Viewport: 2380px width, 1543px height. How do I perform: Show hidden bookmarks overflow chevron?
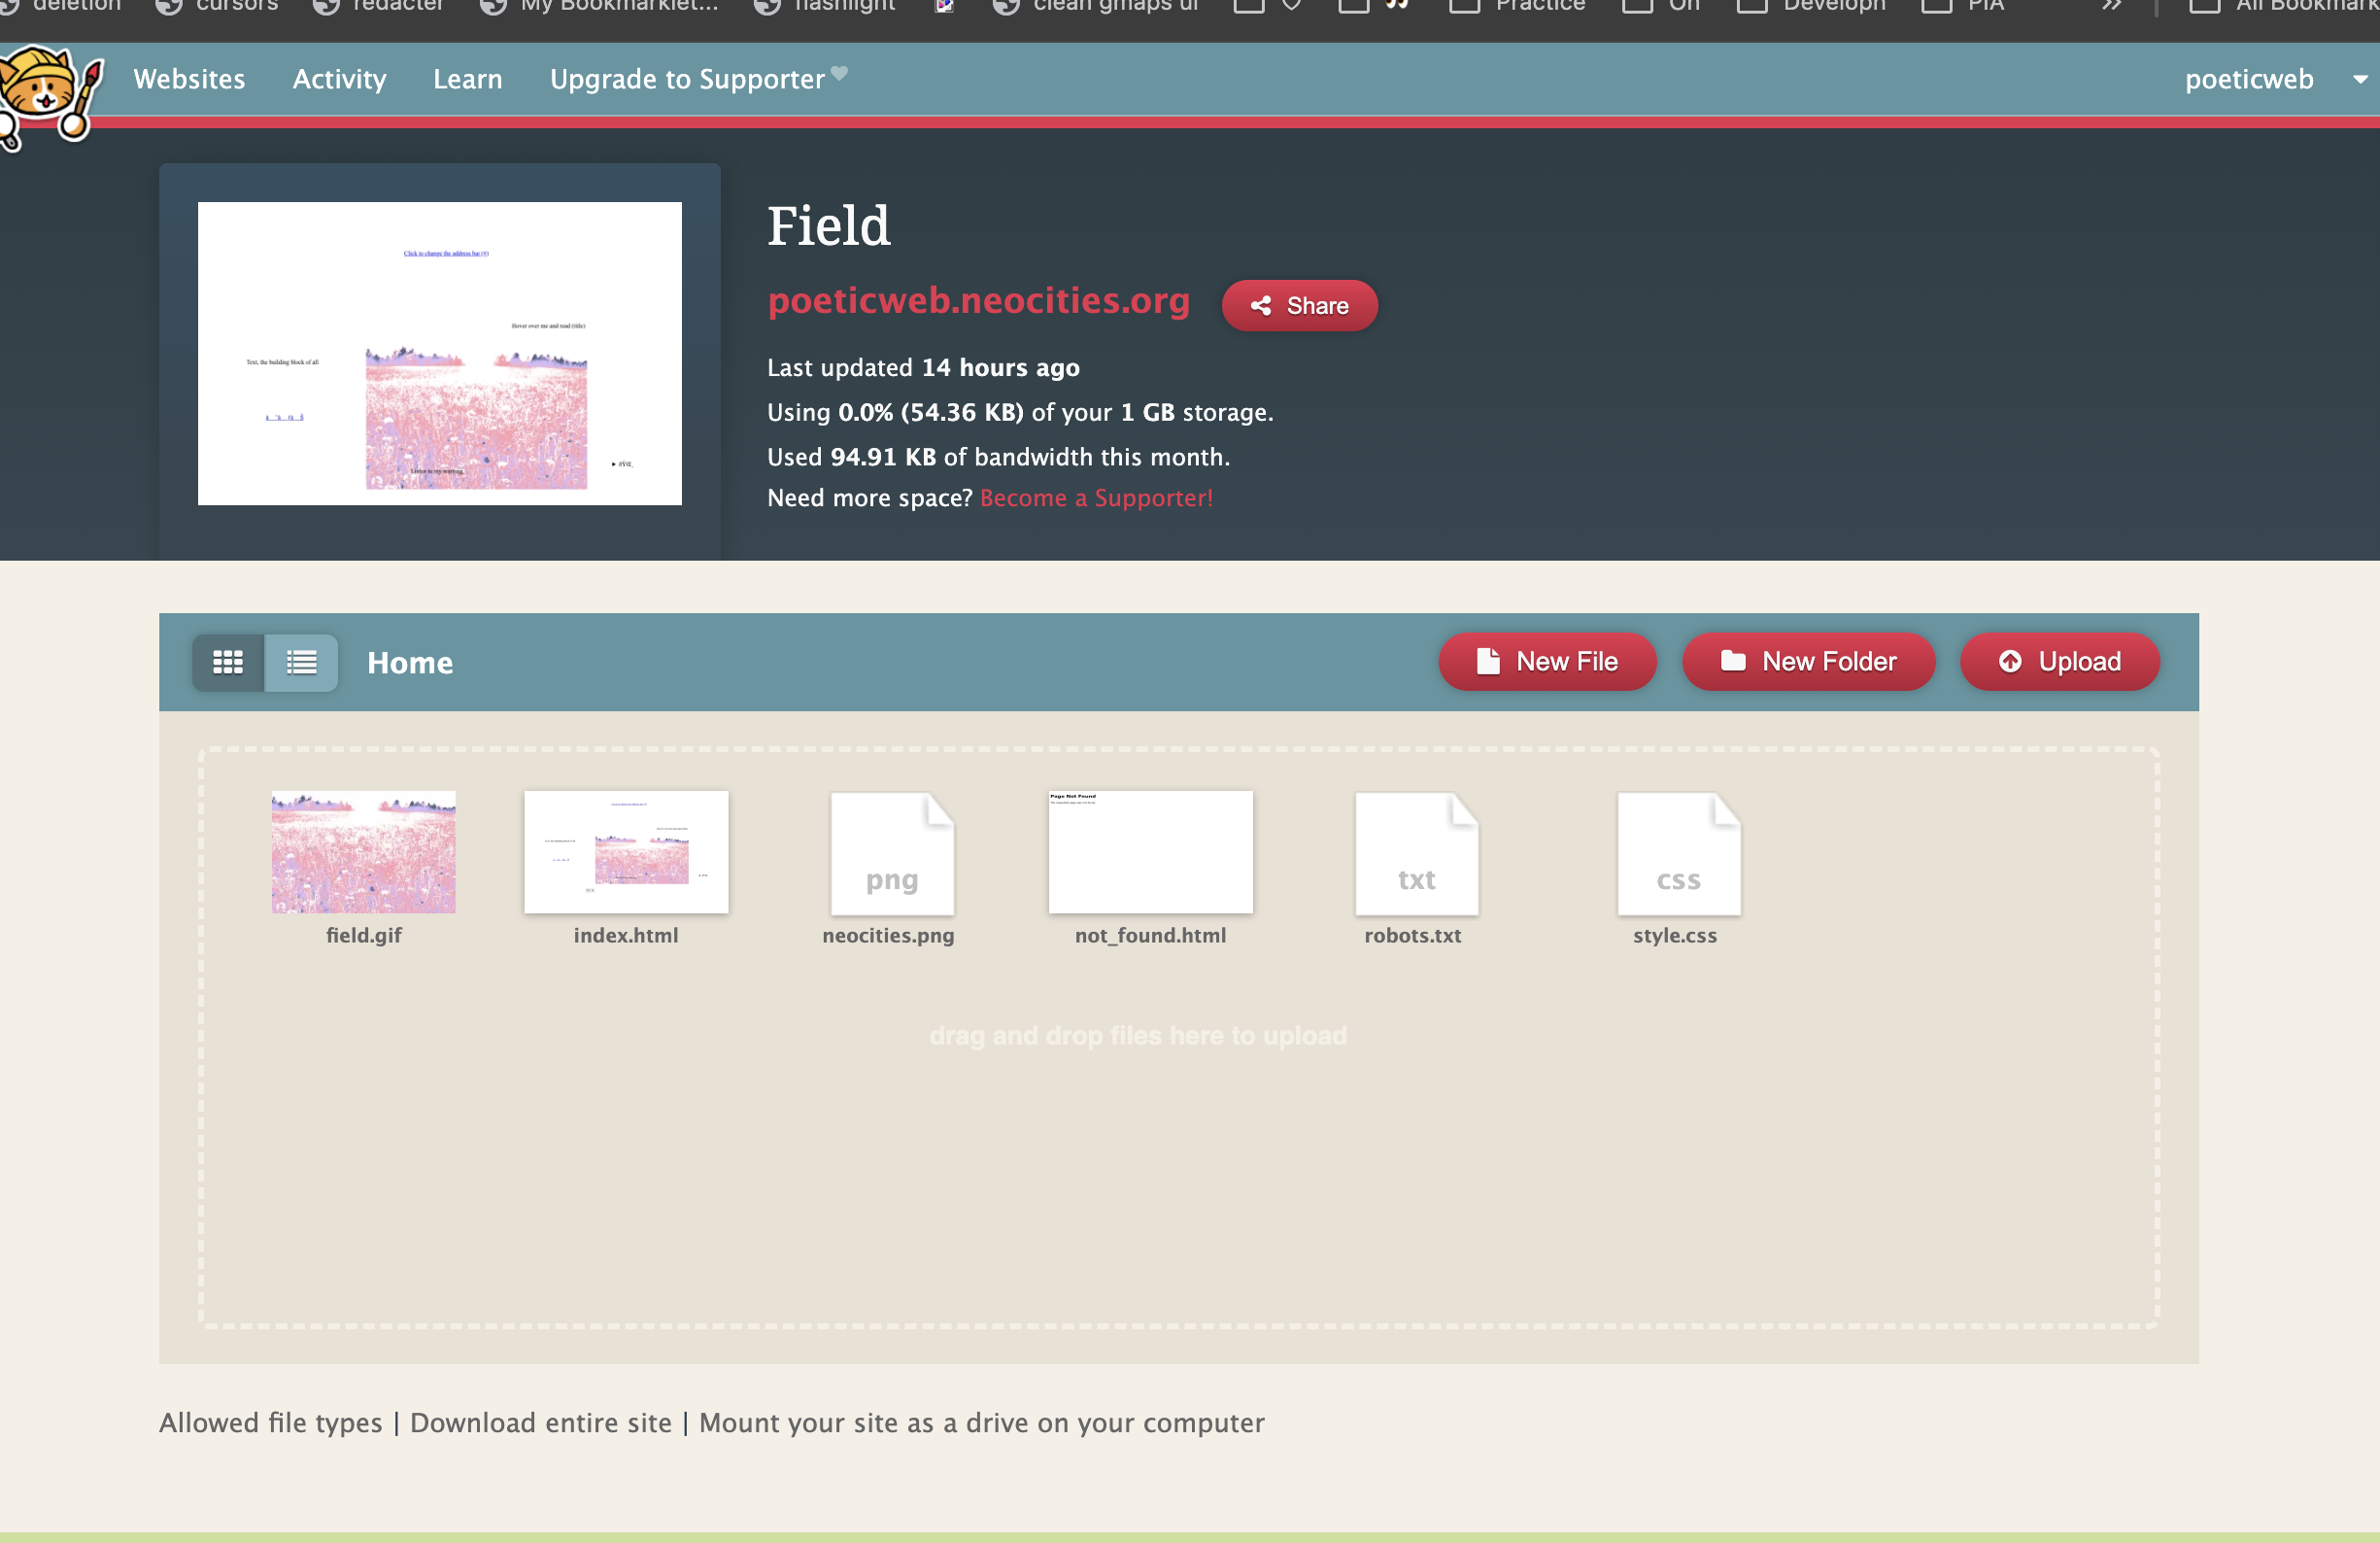click(2110, 6)
